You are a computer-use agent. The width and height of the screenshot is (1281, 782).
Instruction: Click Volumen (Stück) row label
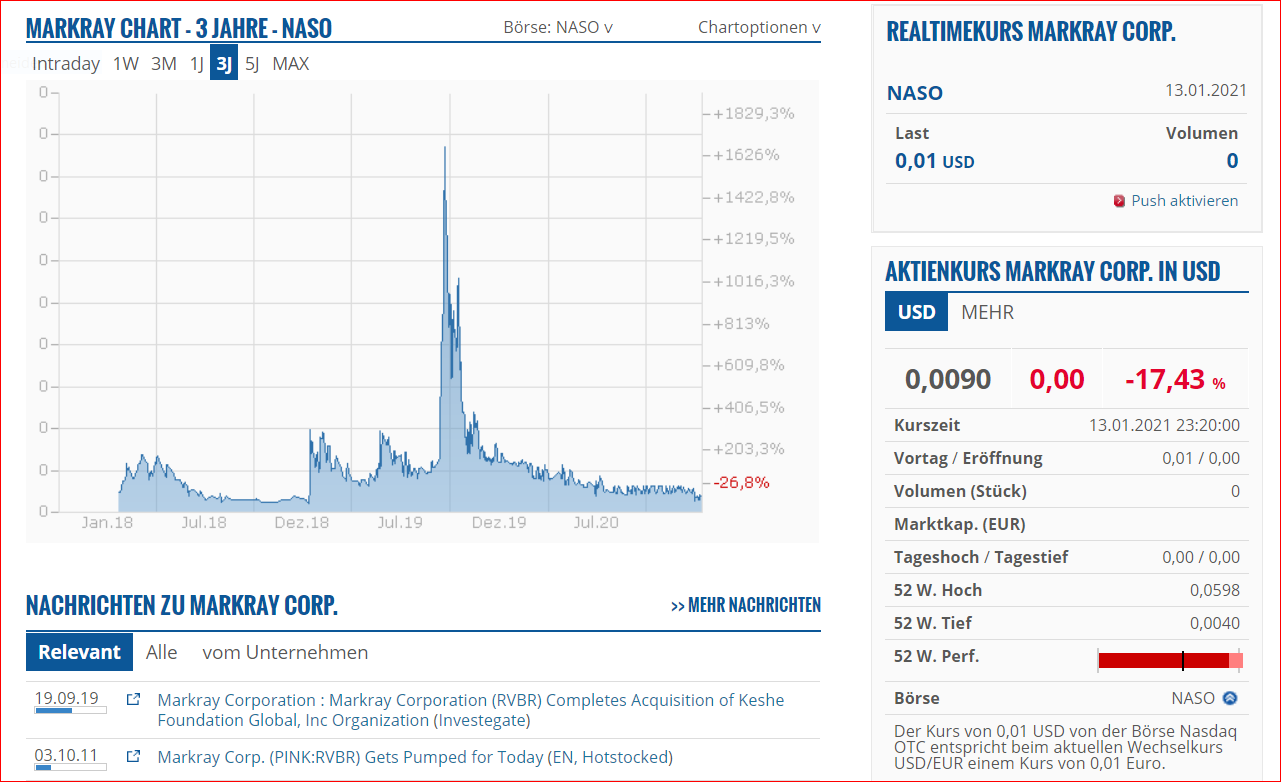click(960, 491)
